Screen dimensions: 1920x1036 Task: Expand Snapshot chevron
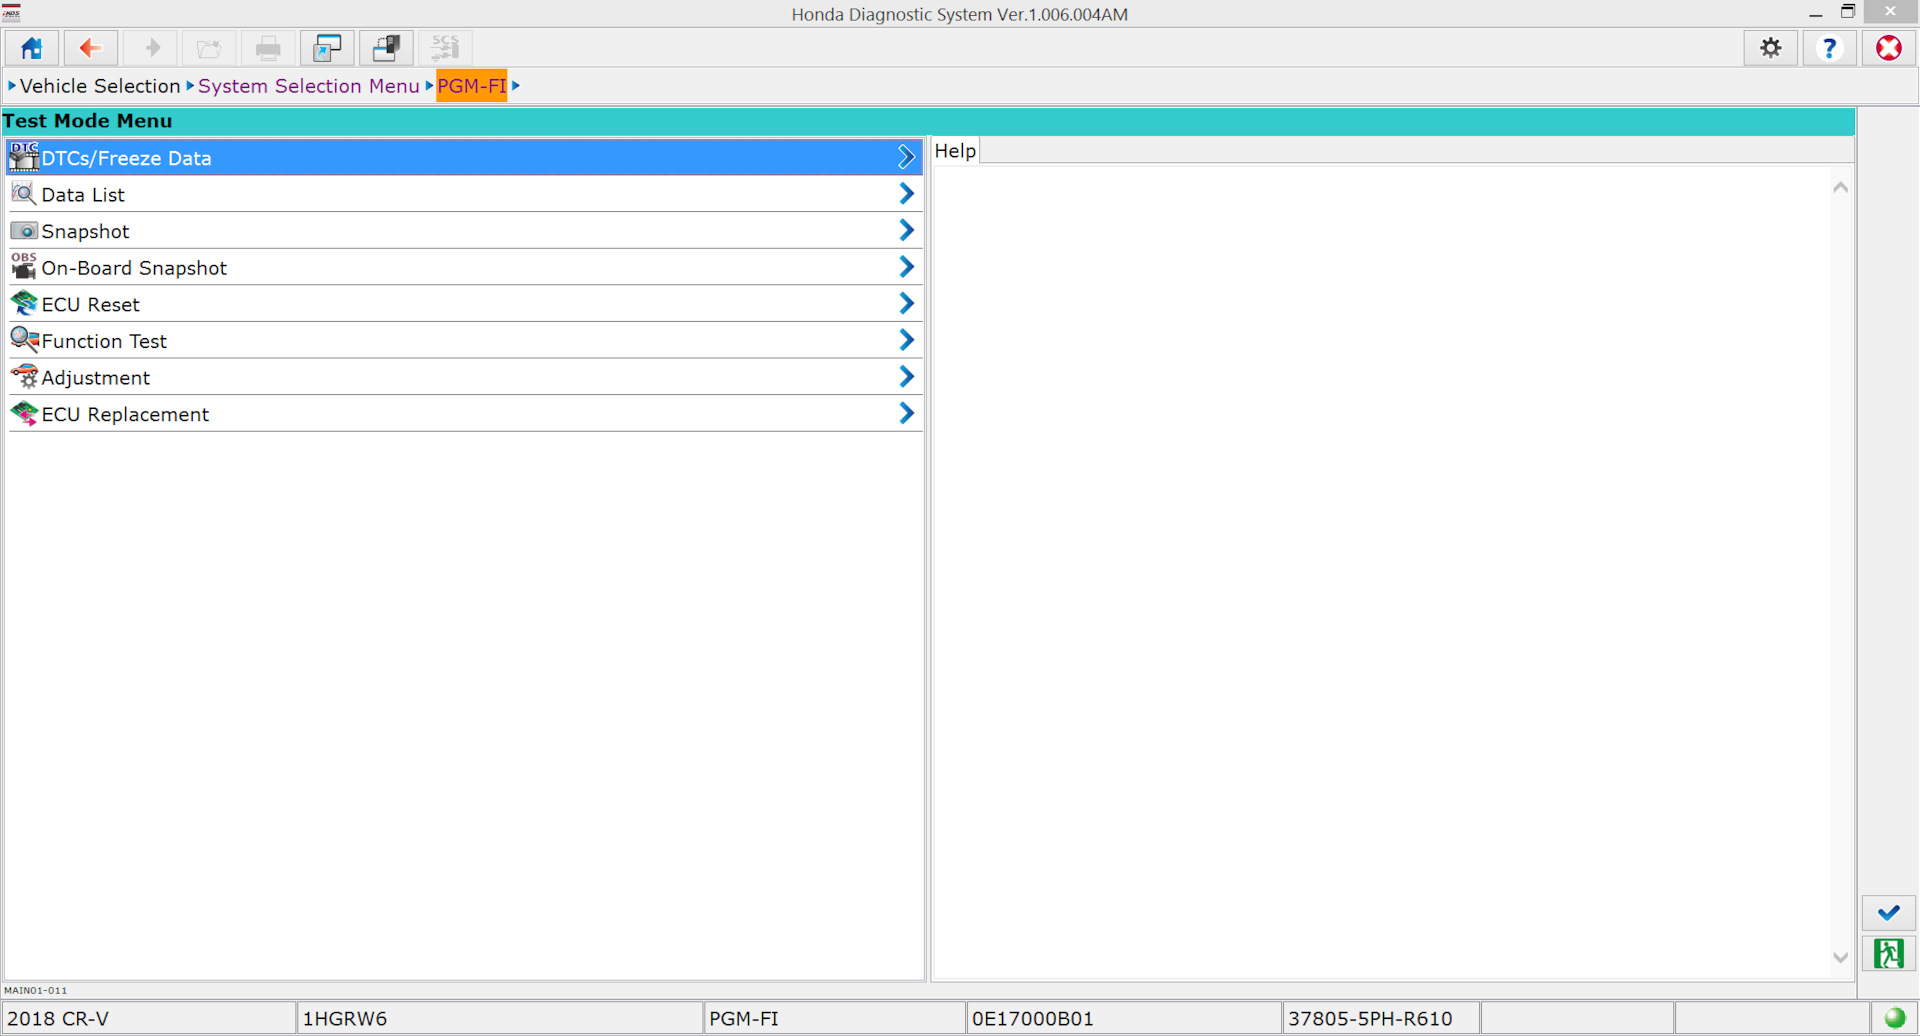(906, 230)
